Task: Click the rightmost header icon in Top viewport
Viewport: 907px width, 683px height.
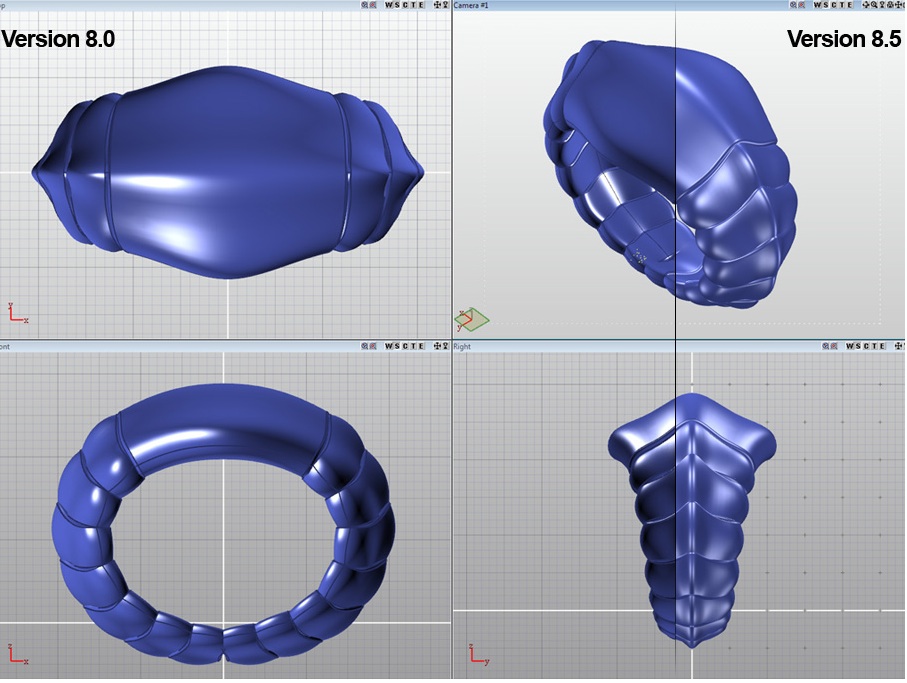Action: pos(445,5)
